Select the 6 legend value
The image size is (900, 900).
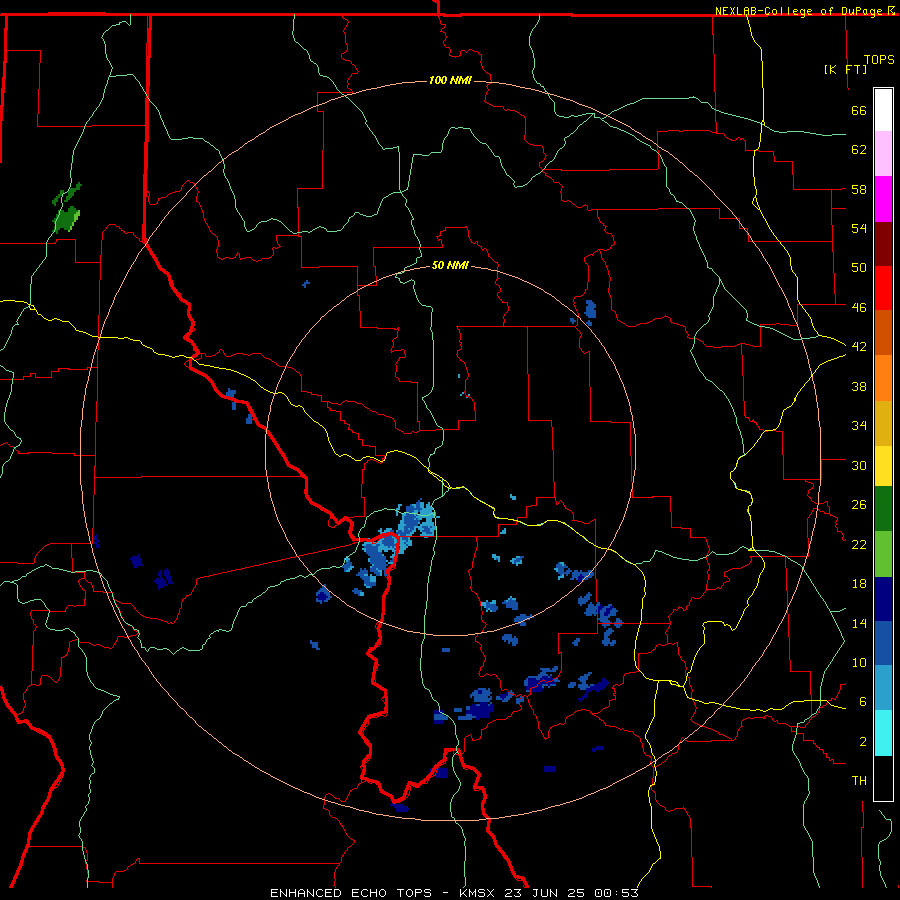(863, 702)
